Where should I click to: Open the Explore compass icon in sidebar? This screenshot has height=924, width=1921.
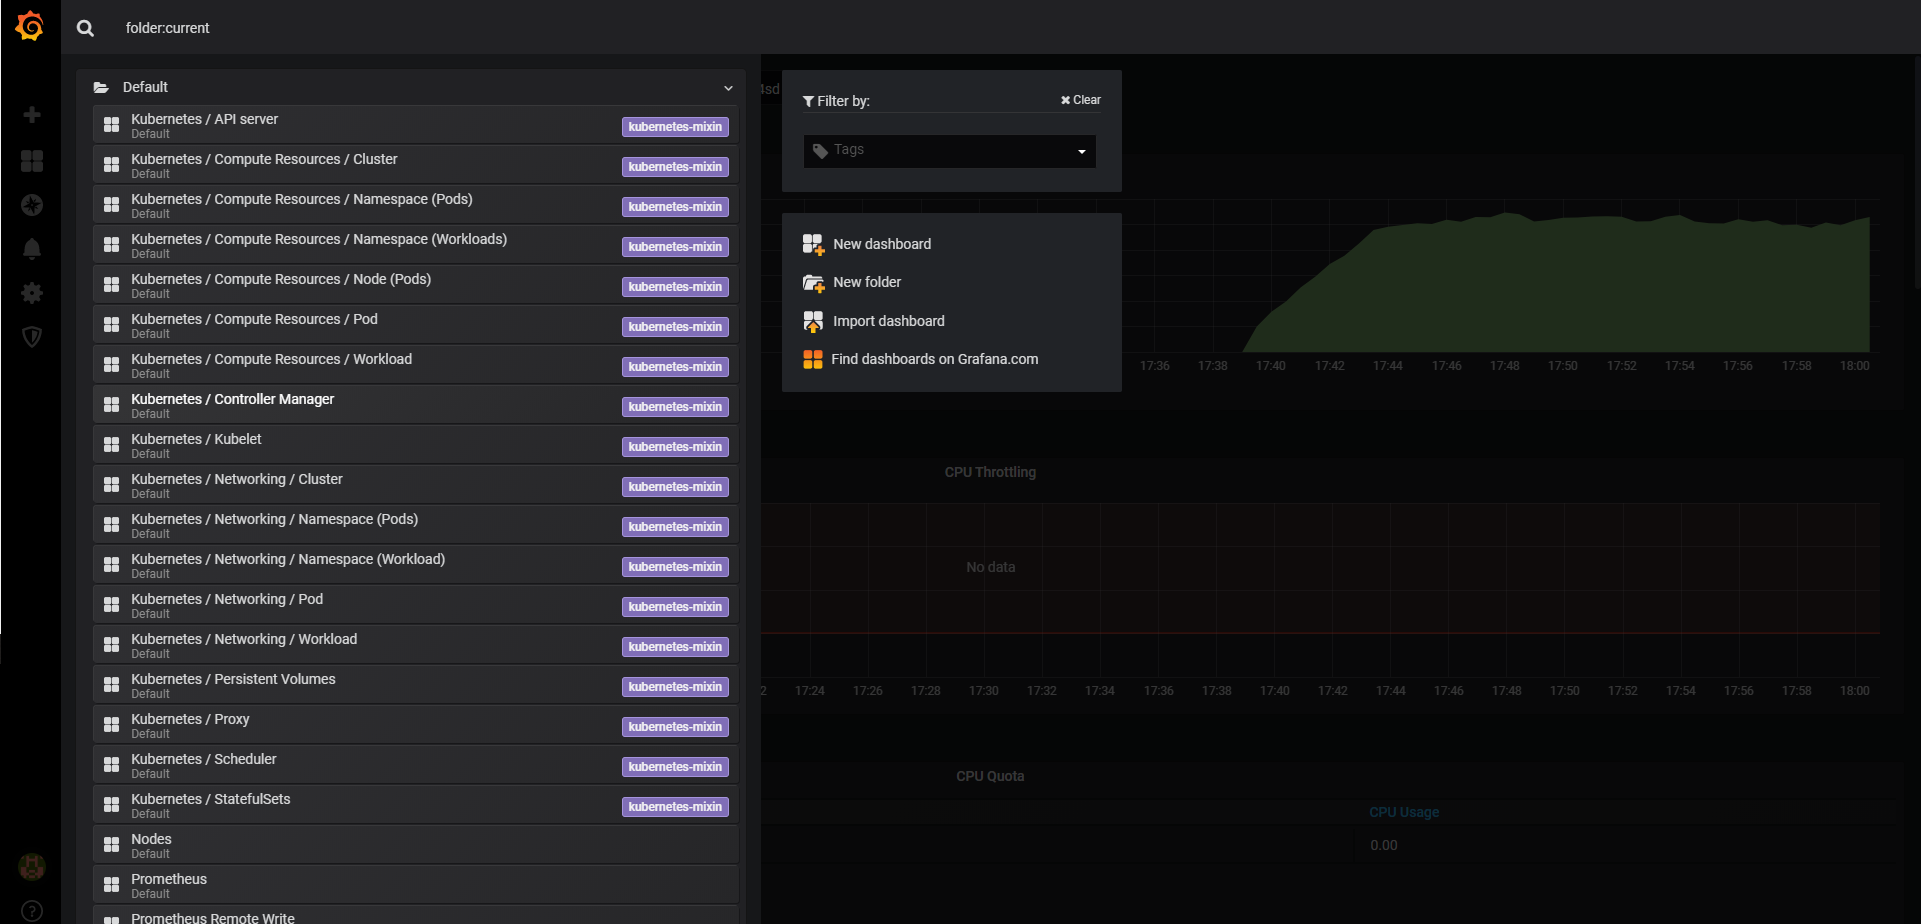(32, 205)
